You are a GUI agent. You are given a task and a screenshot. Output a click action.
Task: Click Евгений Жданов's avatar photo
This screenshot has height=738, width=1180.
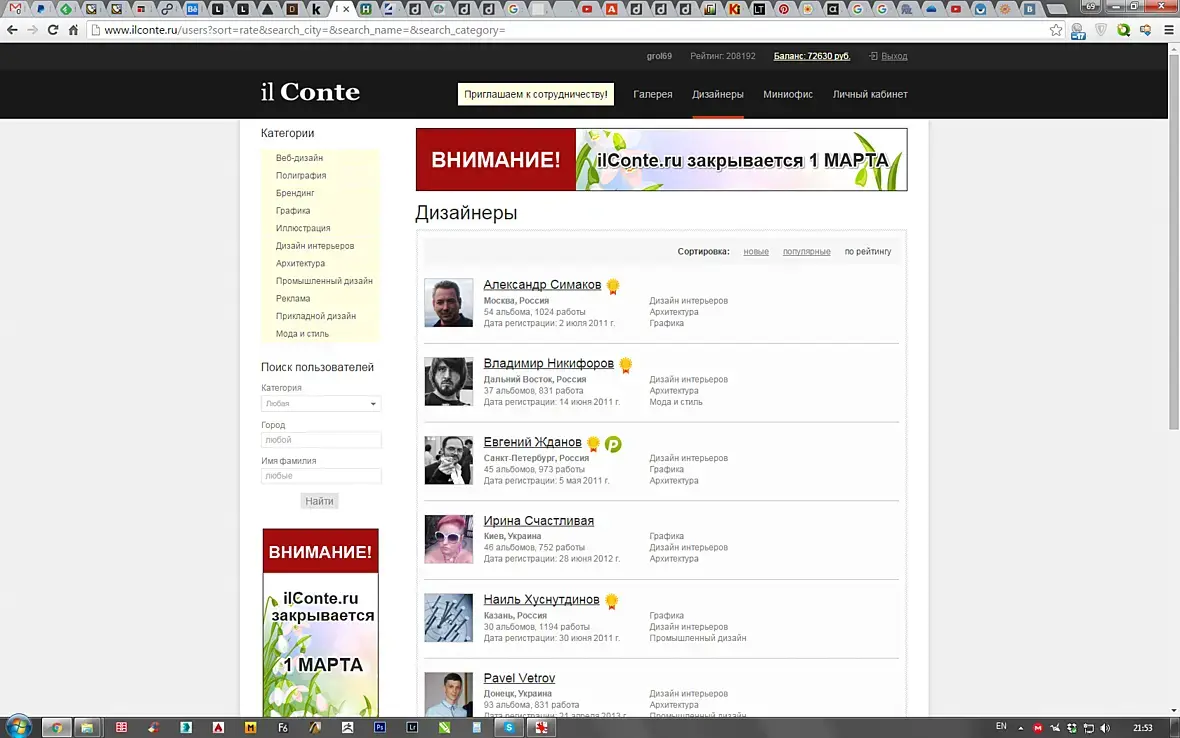(449, 460)
